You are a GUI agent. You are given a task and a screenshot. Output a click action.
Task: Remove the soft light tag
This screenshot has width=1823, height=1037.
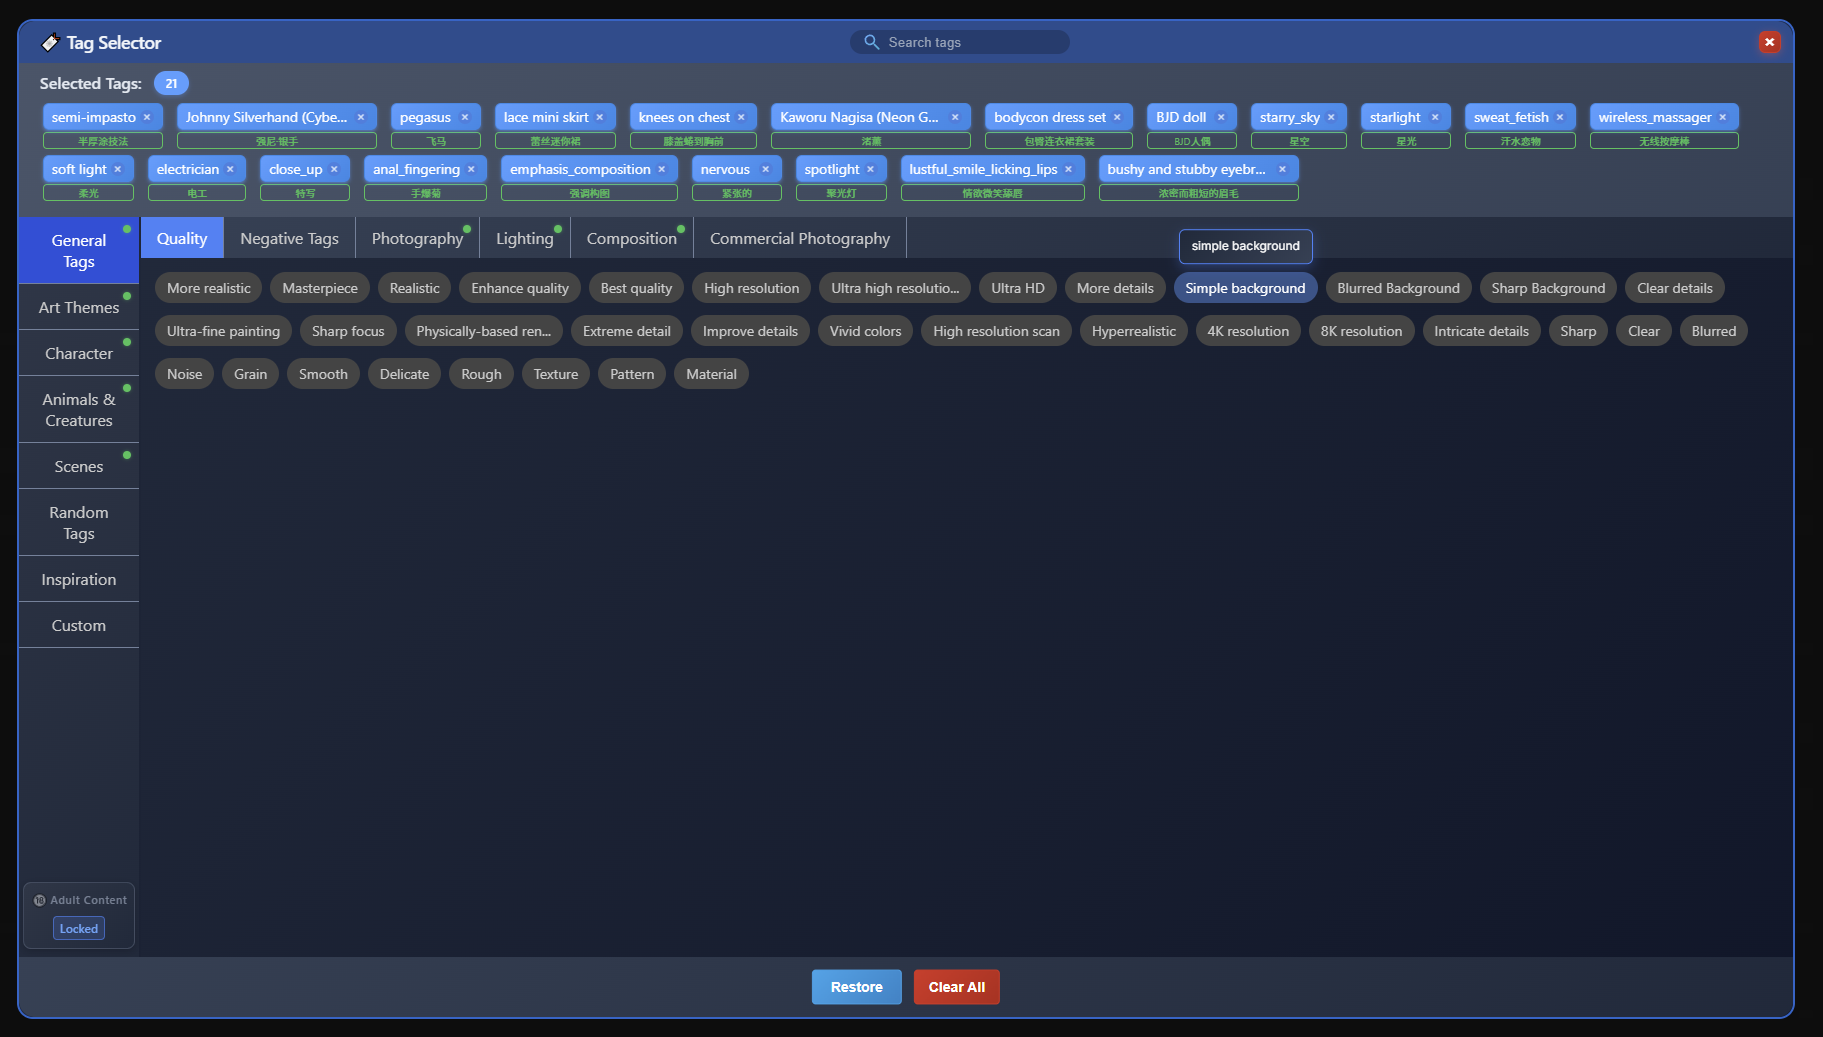coord(118,169)
